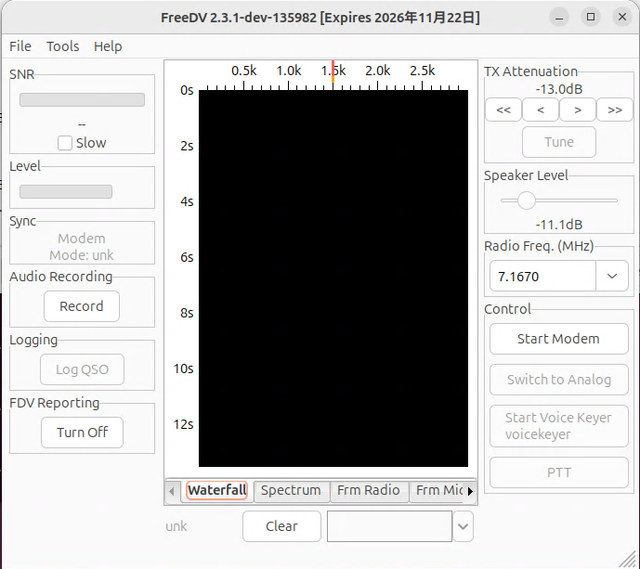Viewport: 640px width, 569px height.
Task: Click the Level gauge bar
Action: (66, 191)
